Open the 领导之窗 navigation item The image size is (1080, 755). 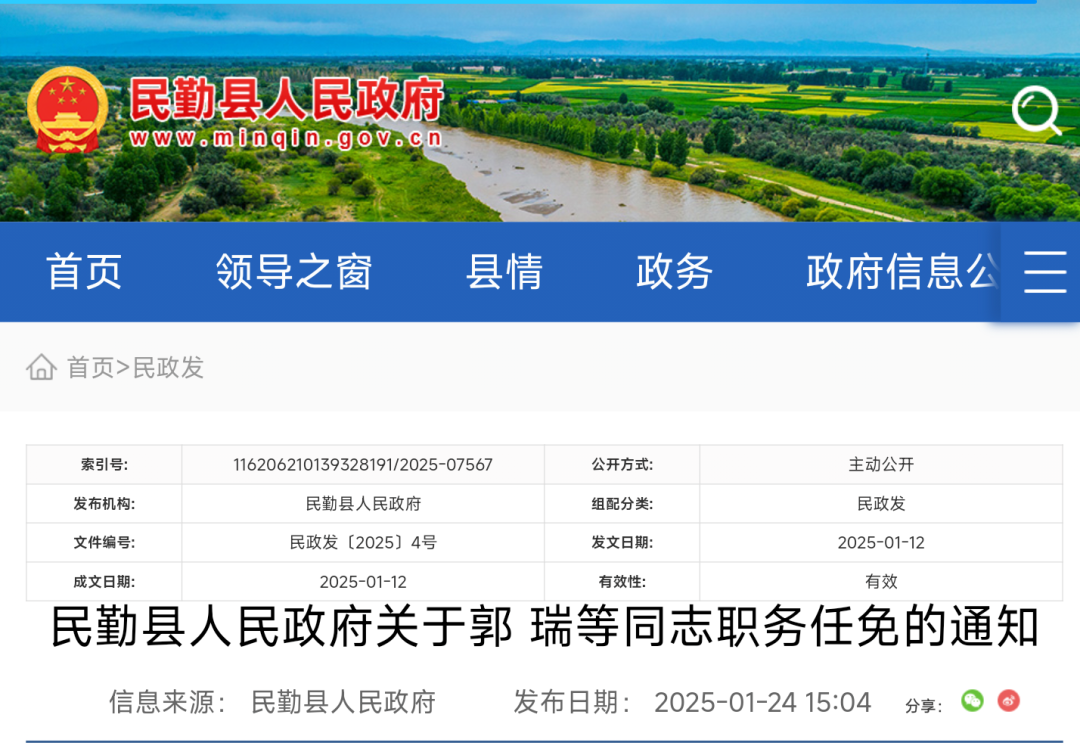[x=294, y=271]
